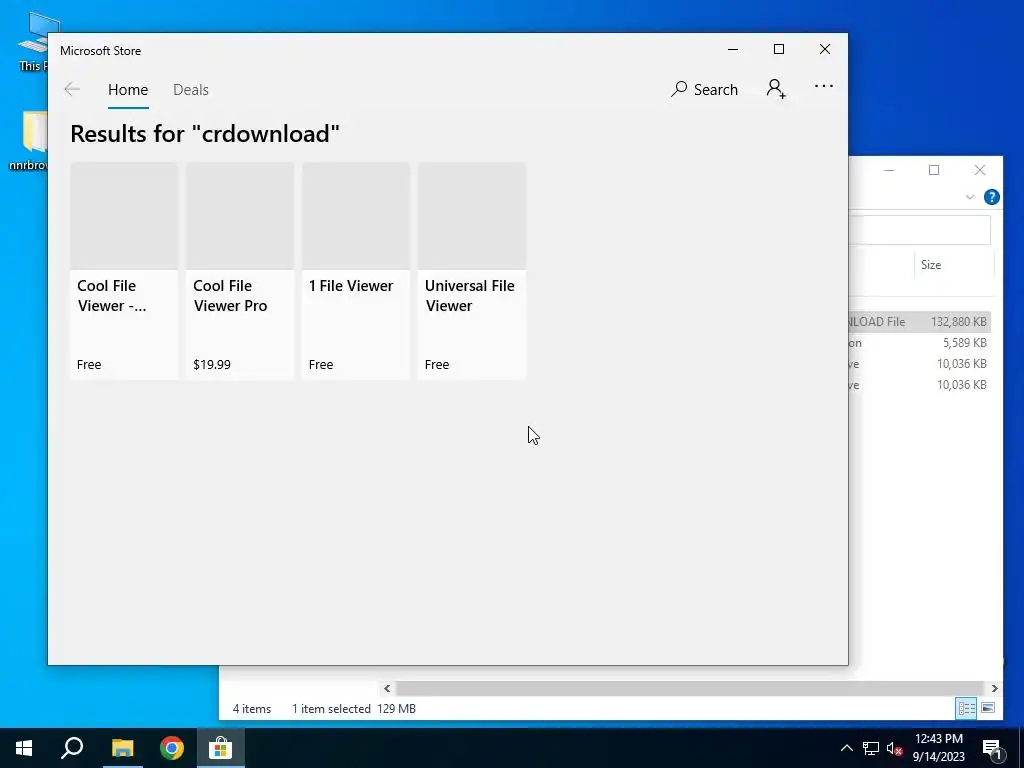Select the 5,589 KB file row
1024x768 pixels.
click(920, 343)
